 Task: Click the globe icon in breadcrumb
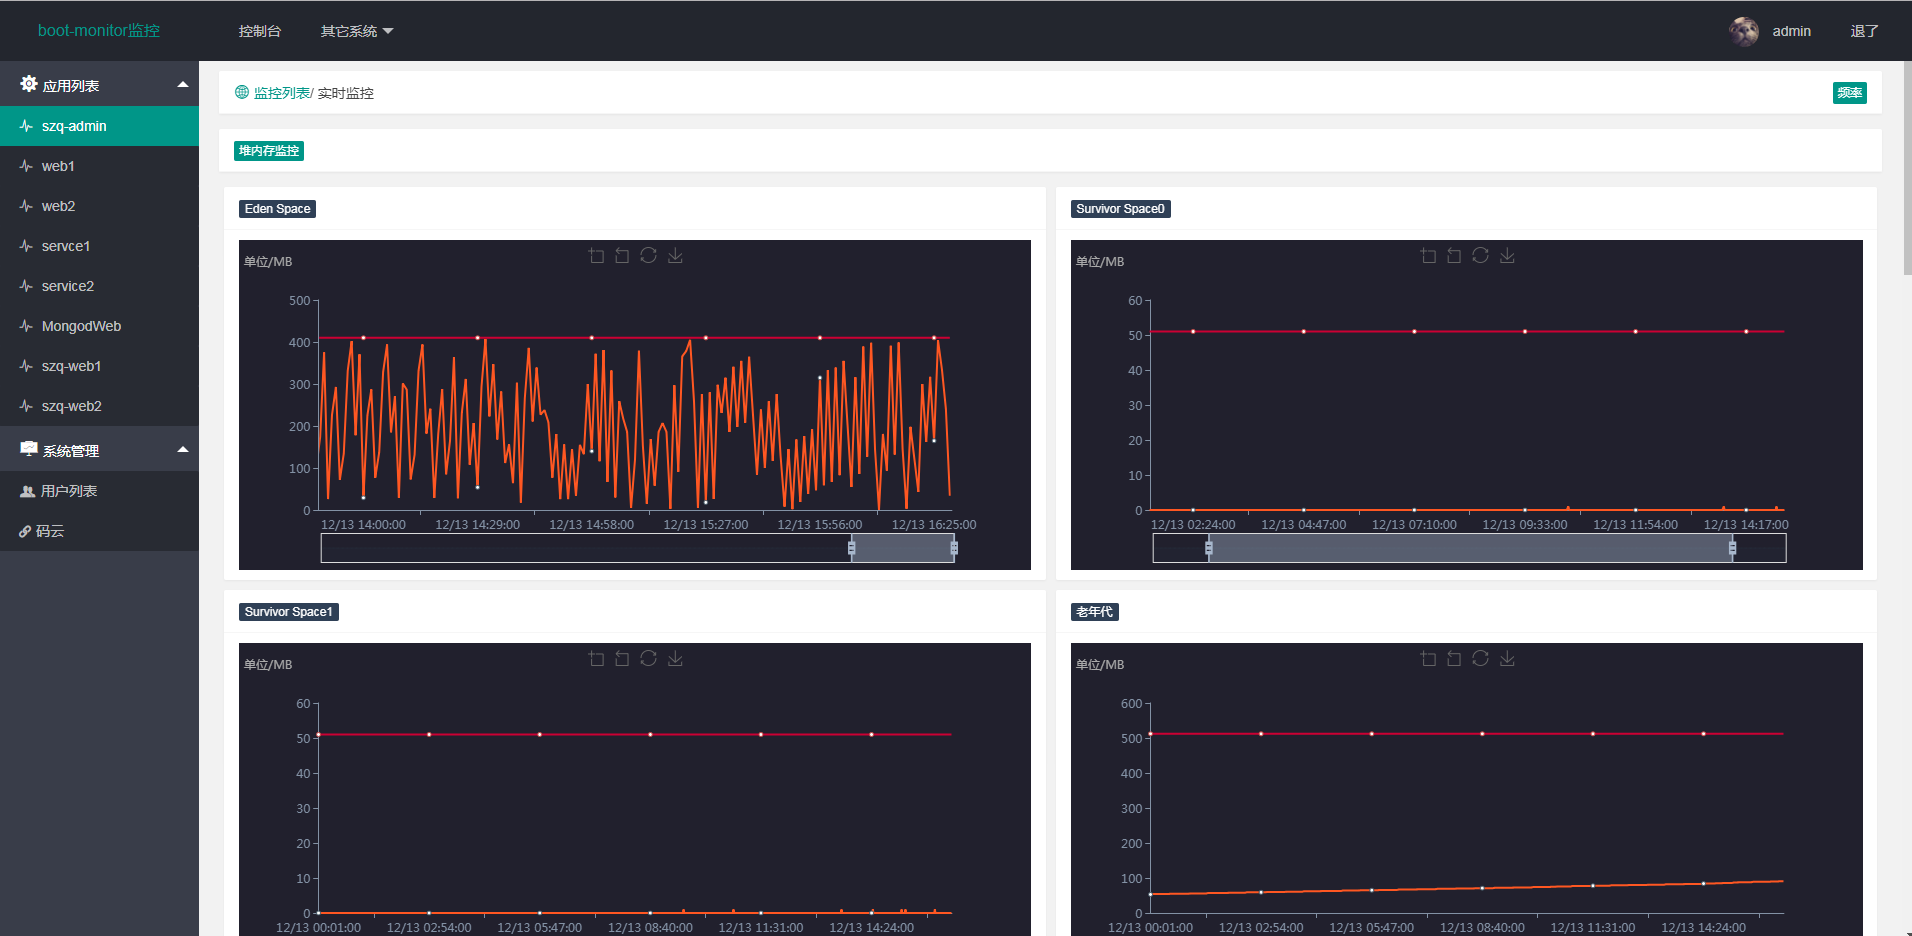point(242,92)
